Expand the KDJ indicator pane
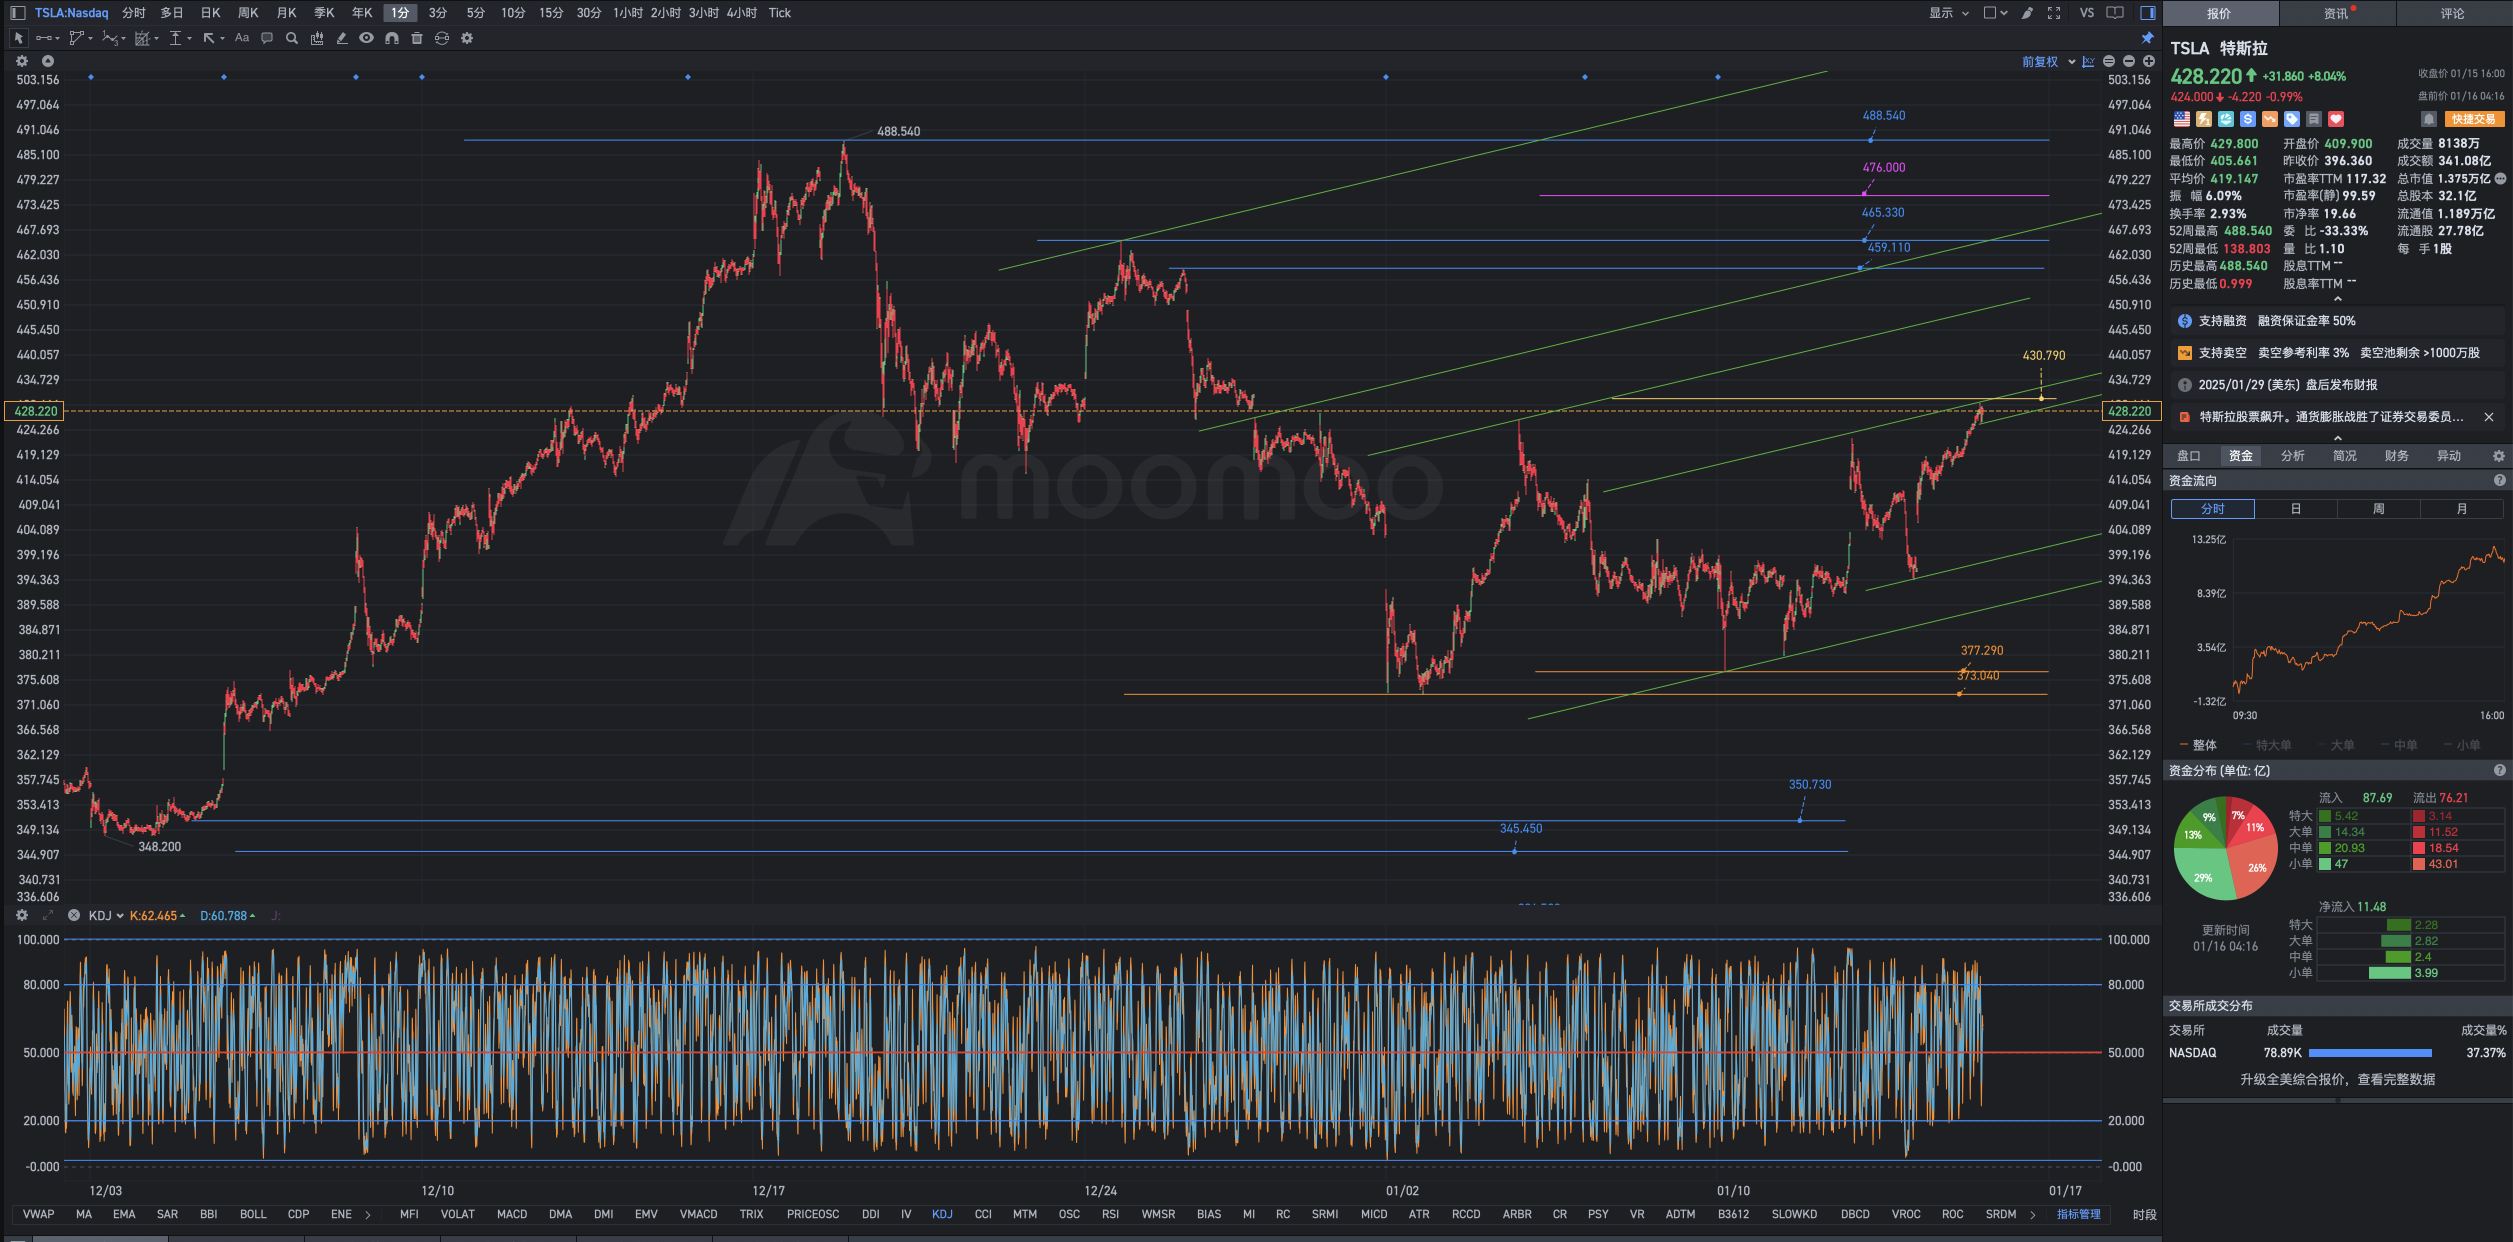2513x1242 pixels. 47,915
